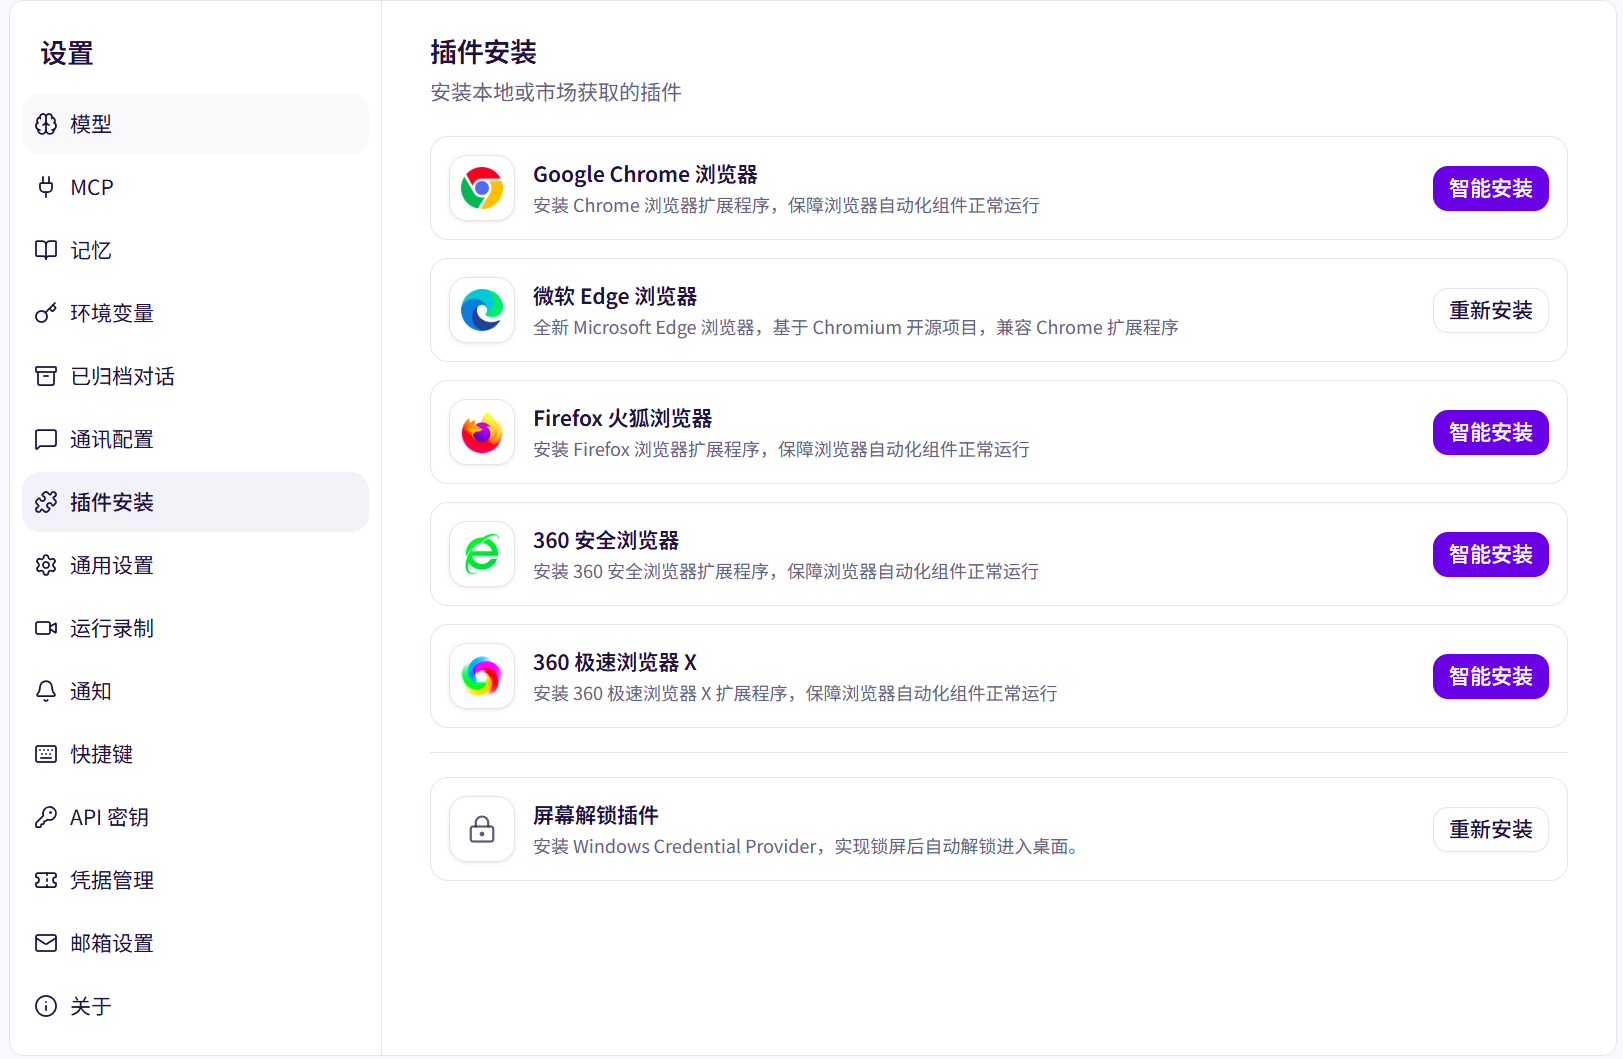Click the '360 安全浏览器' title text
The width and height of the screenshot is (1623, 1059).
click(x=606, y=540)
